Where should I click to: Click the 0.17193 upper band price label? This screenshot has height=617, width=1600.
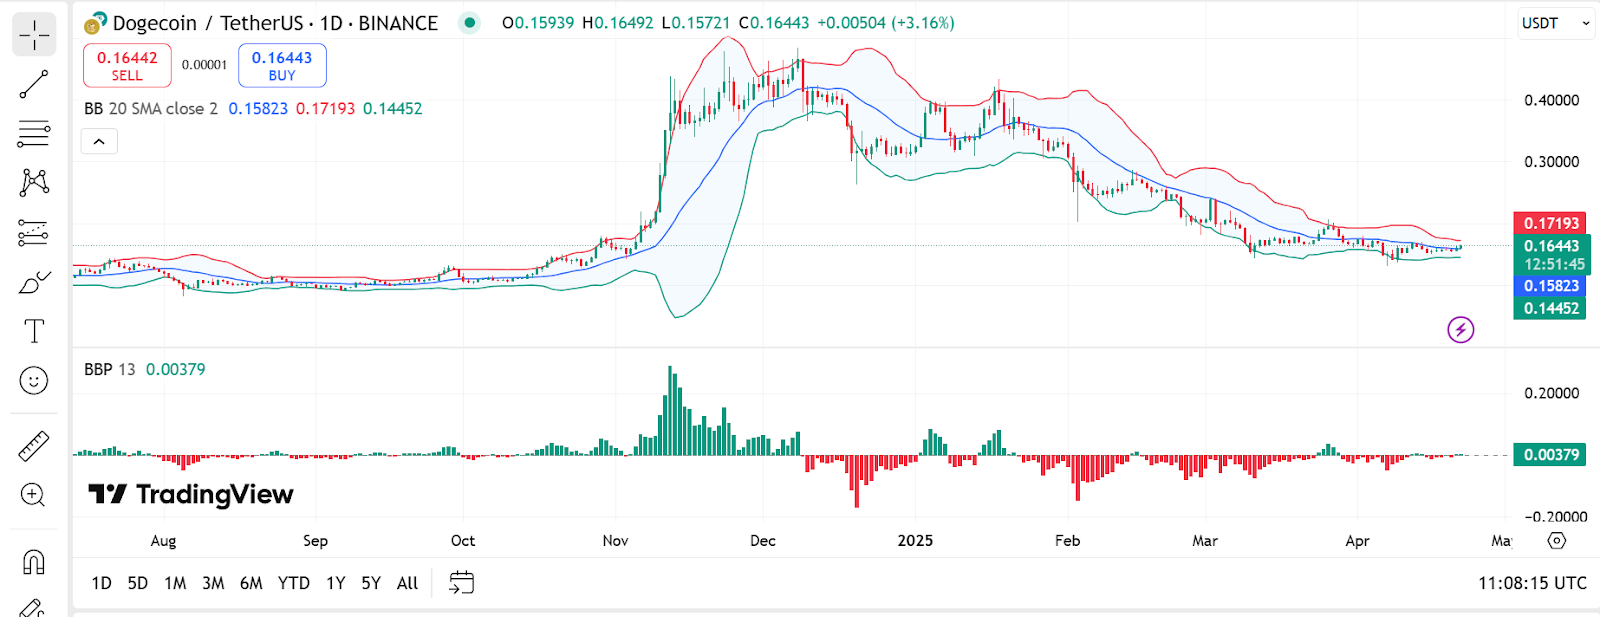pos(1550,223)
